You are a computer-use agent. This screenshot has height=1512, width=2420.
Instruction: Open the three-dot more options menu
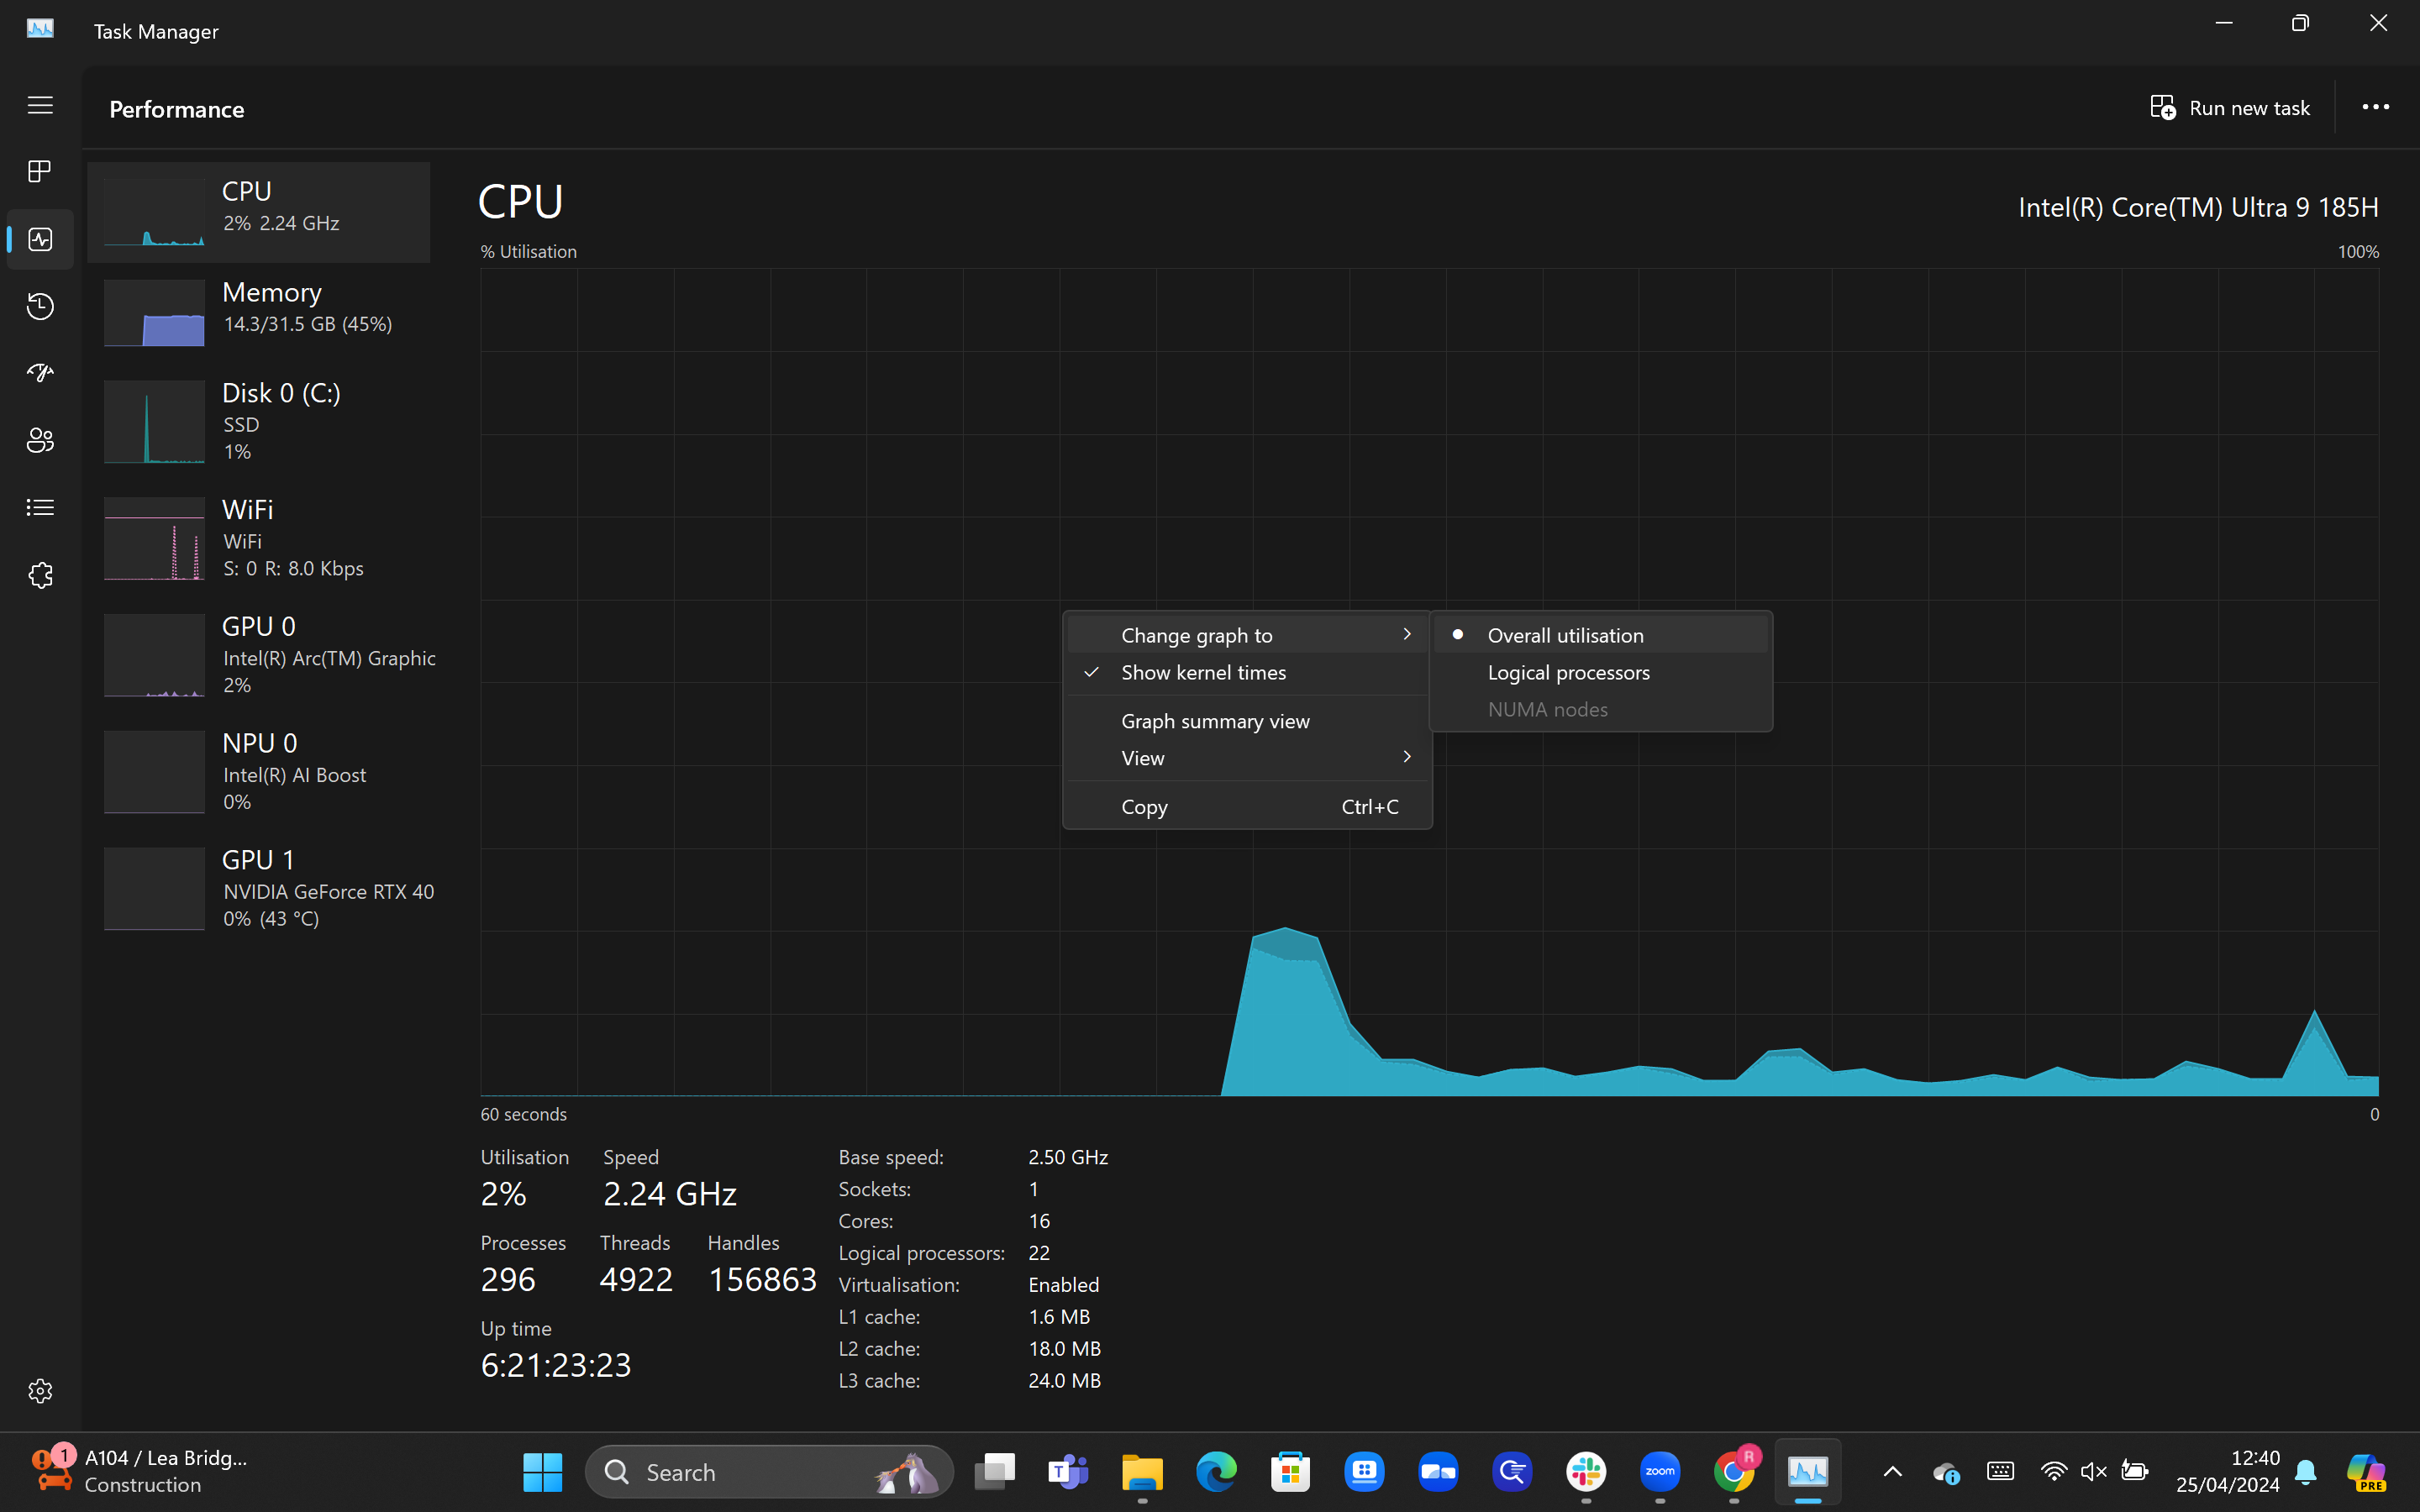click(2375, 107)
